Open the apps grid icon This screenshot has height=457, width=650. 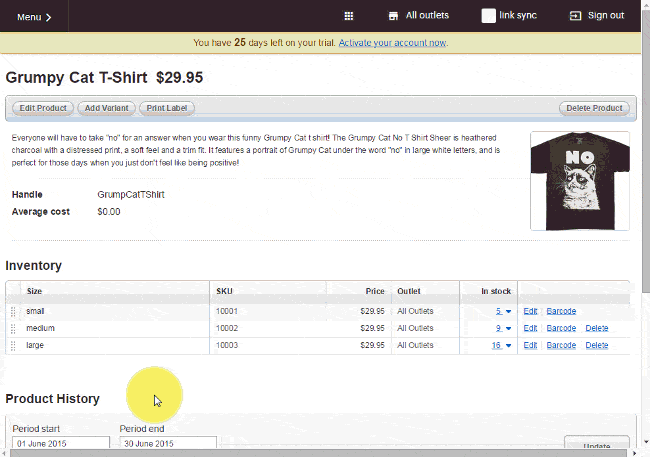point(349,16)
